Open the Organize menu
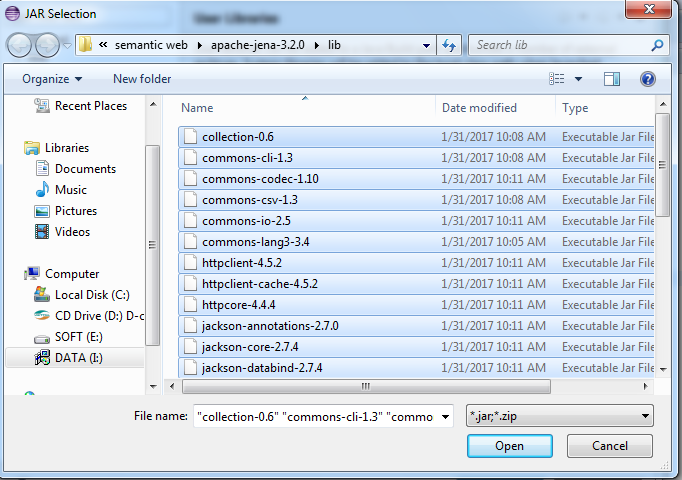Viewport: 682px width, 480px height. pos(52,79)
